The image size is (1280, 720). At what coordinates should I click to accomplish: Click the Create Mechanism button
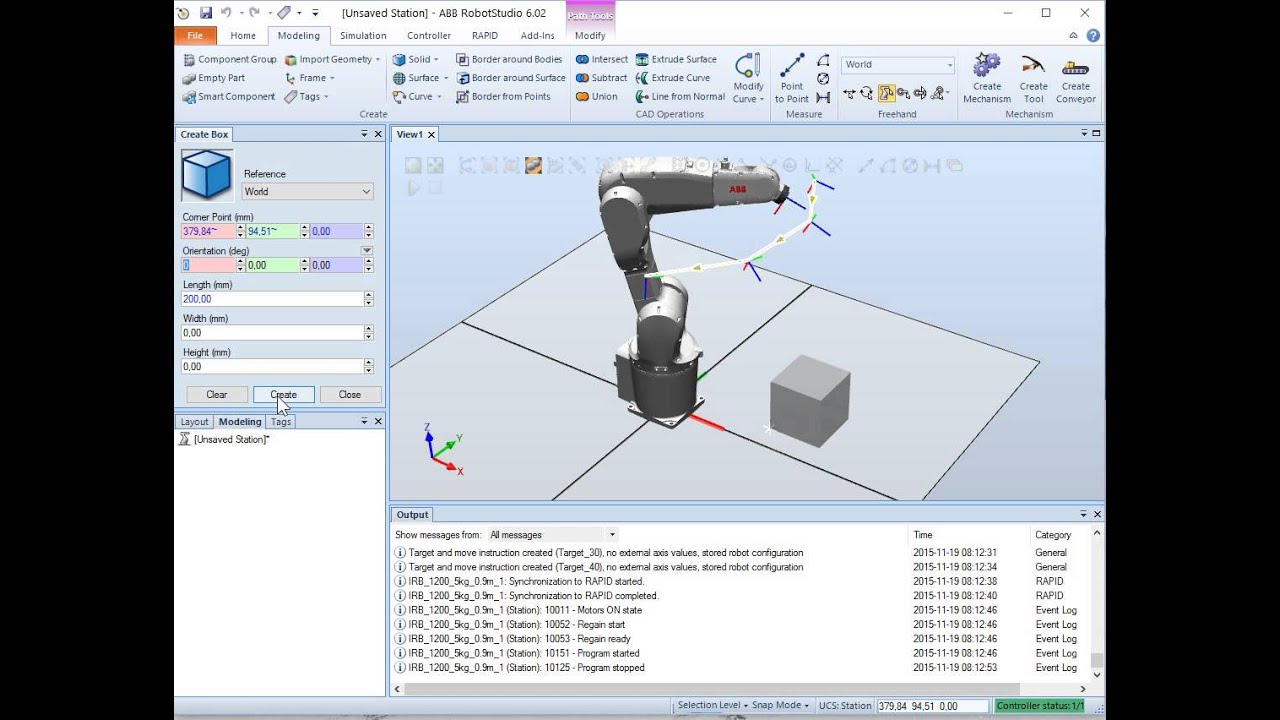987,79
